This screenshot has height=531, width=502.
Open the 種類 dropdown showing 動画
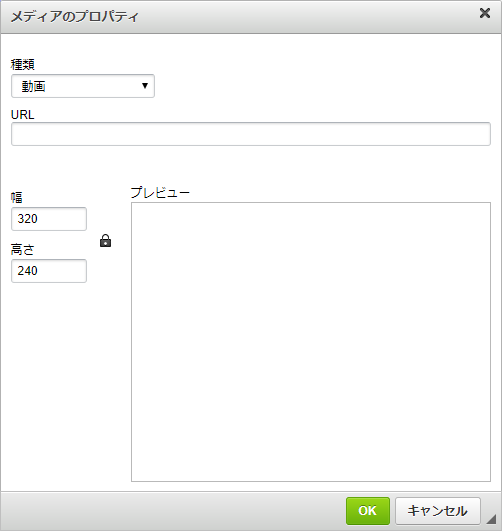83,86
